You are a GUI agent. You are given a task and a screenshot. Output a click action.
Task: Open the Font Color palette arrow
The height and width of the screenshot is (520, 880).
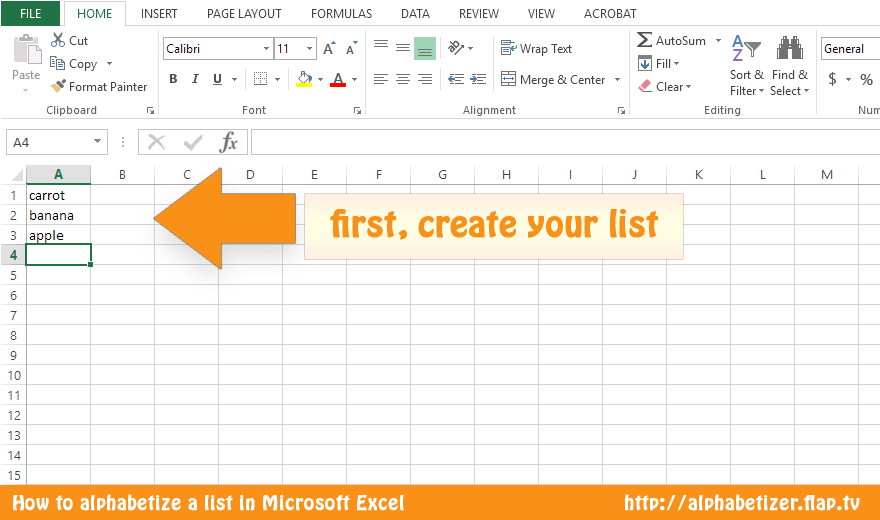tap(355, 80)
